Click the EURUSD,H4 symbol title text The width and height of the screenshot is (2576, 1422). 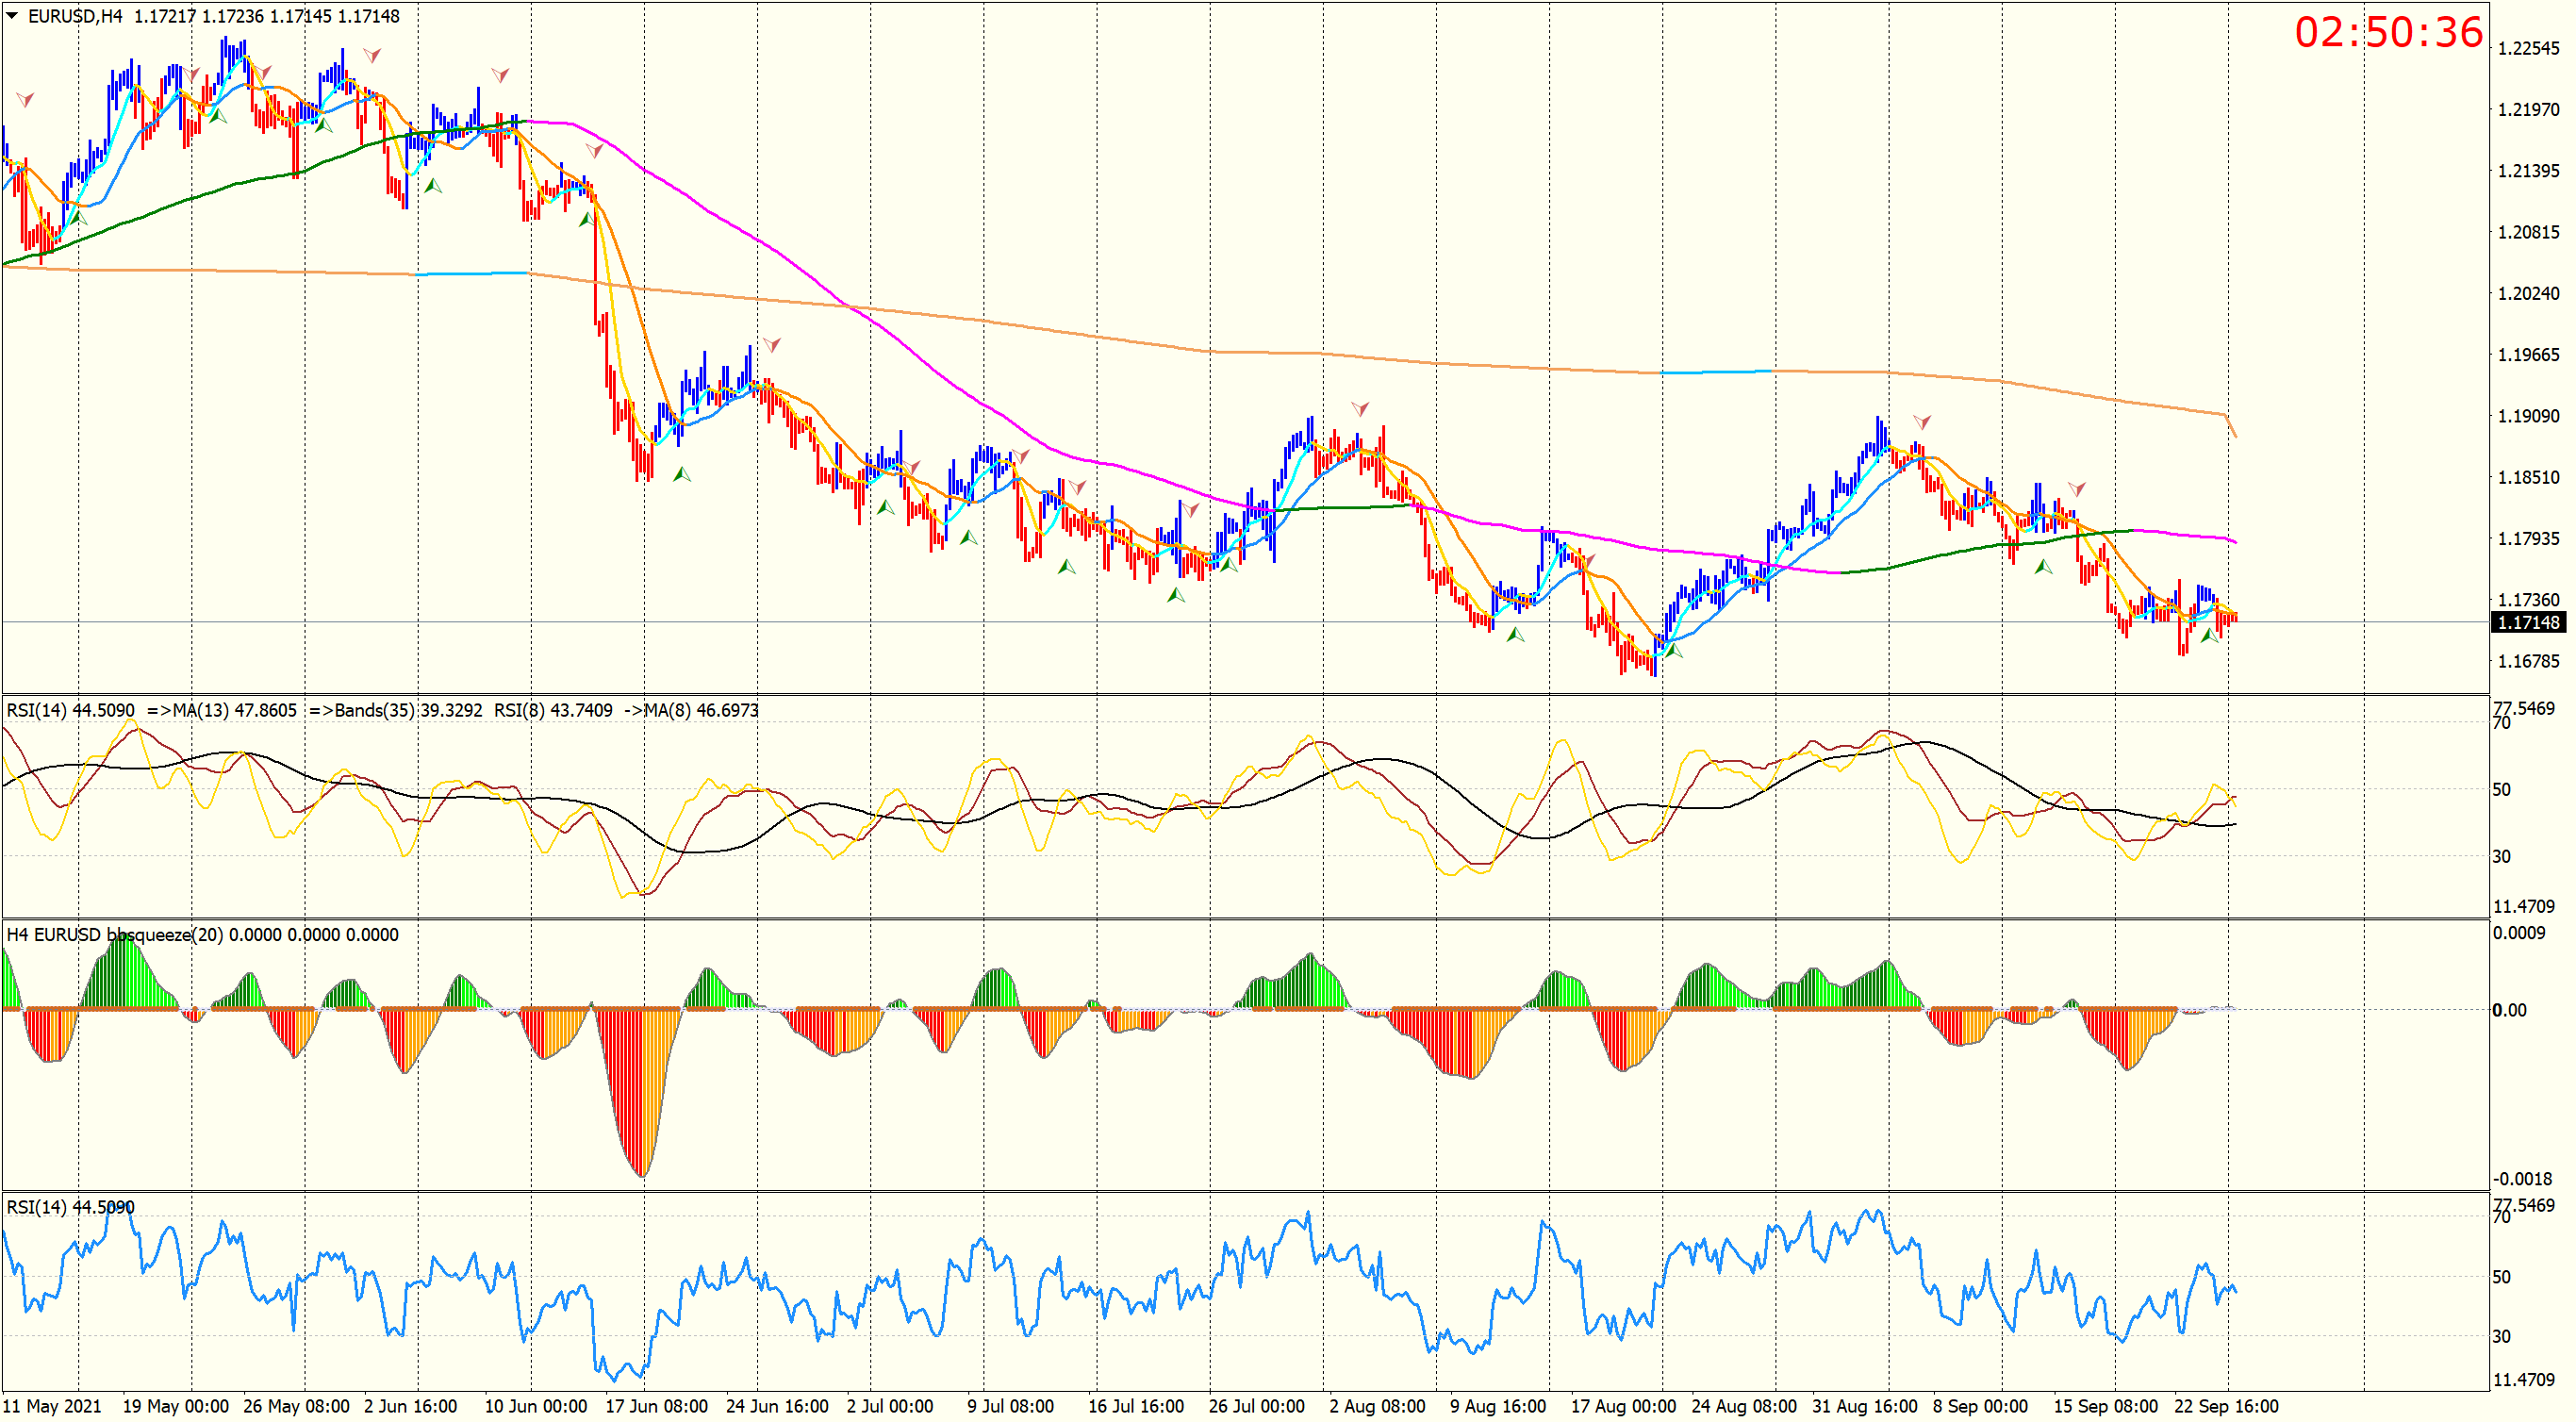pos(75,16)
